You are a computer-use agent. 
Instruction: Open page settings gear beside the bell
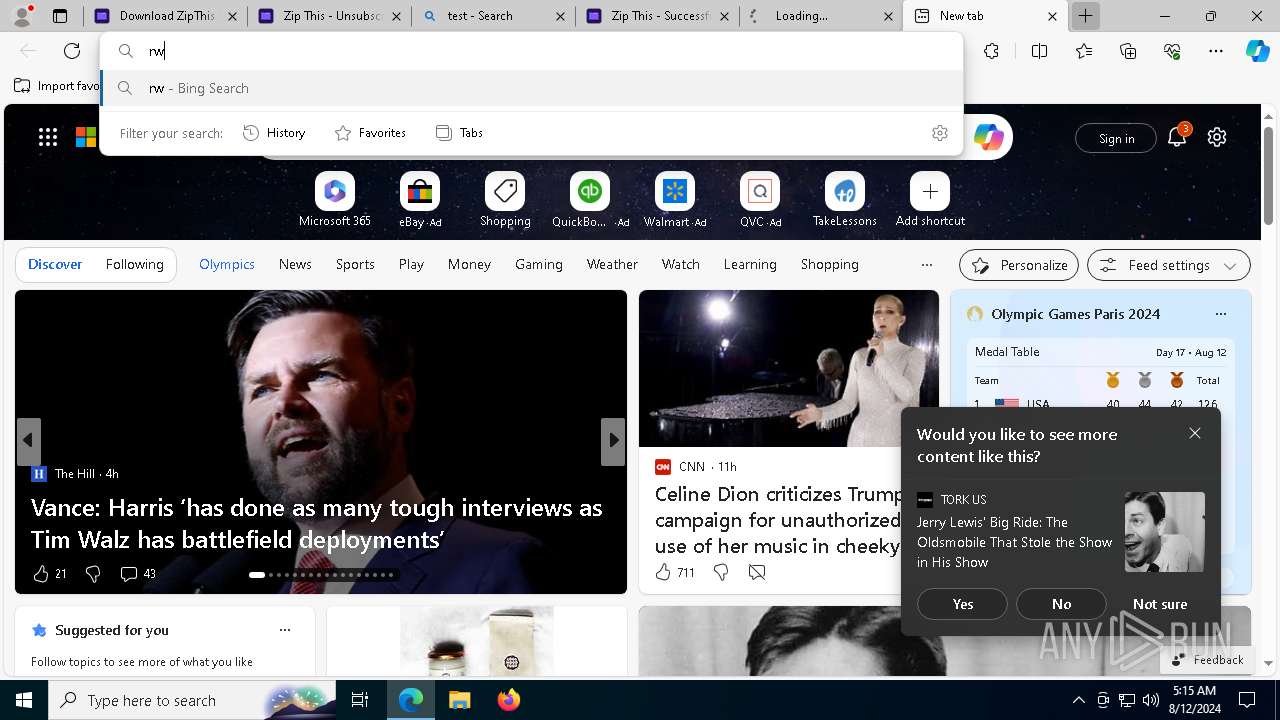(x=1217, y=137)
